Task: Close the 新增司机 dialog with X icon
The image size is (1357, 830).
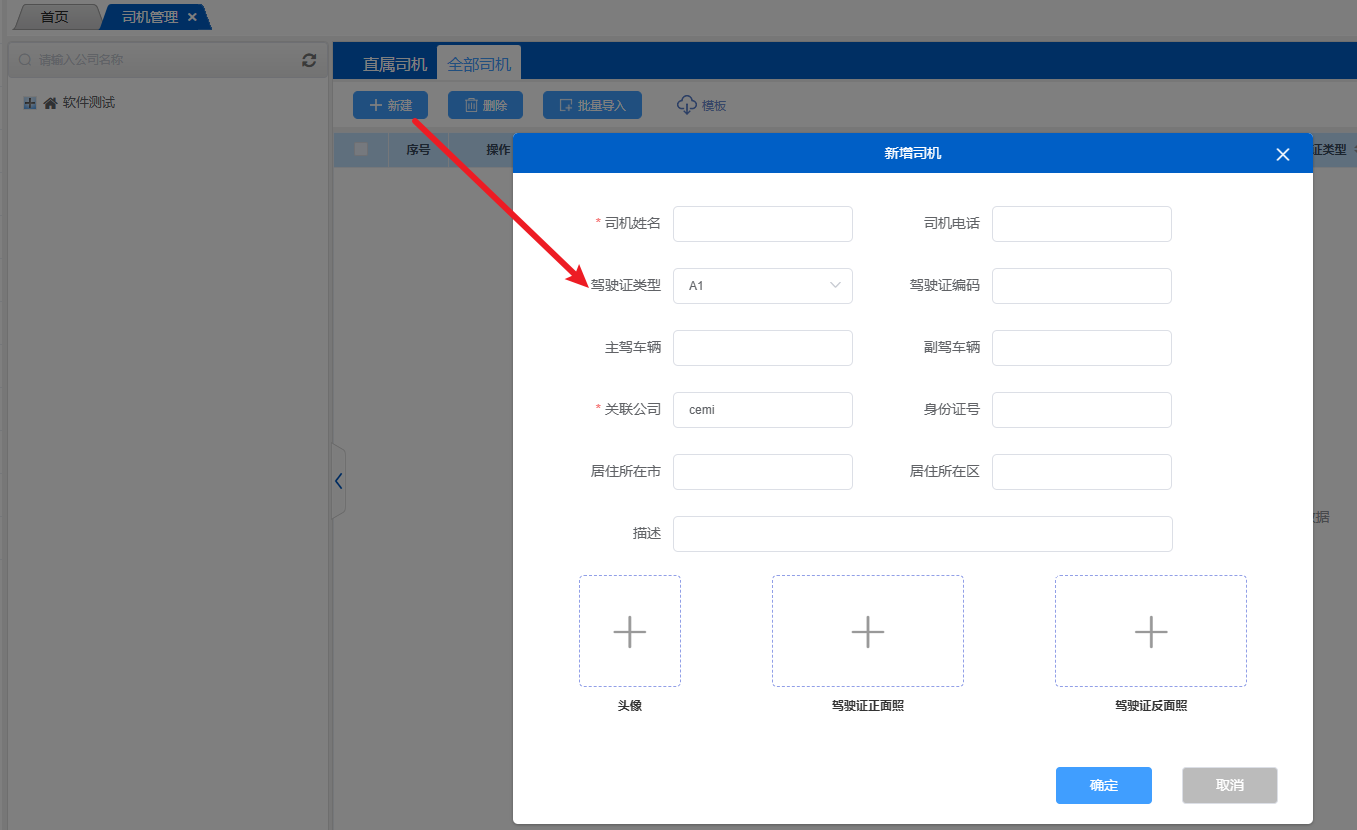Action: click(x=1283, y=154)
